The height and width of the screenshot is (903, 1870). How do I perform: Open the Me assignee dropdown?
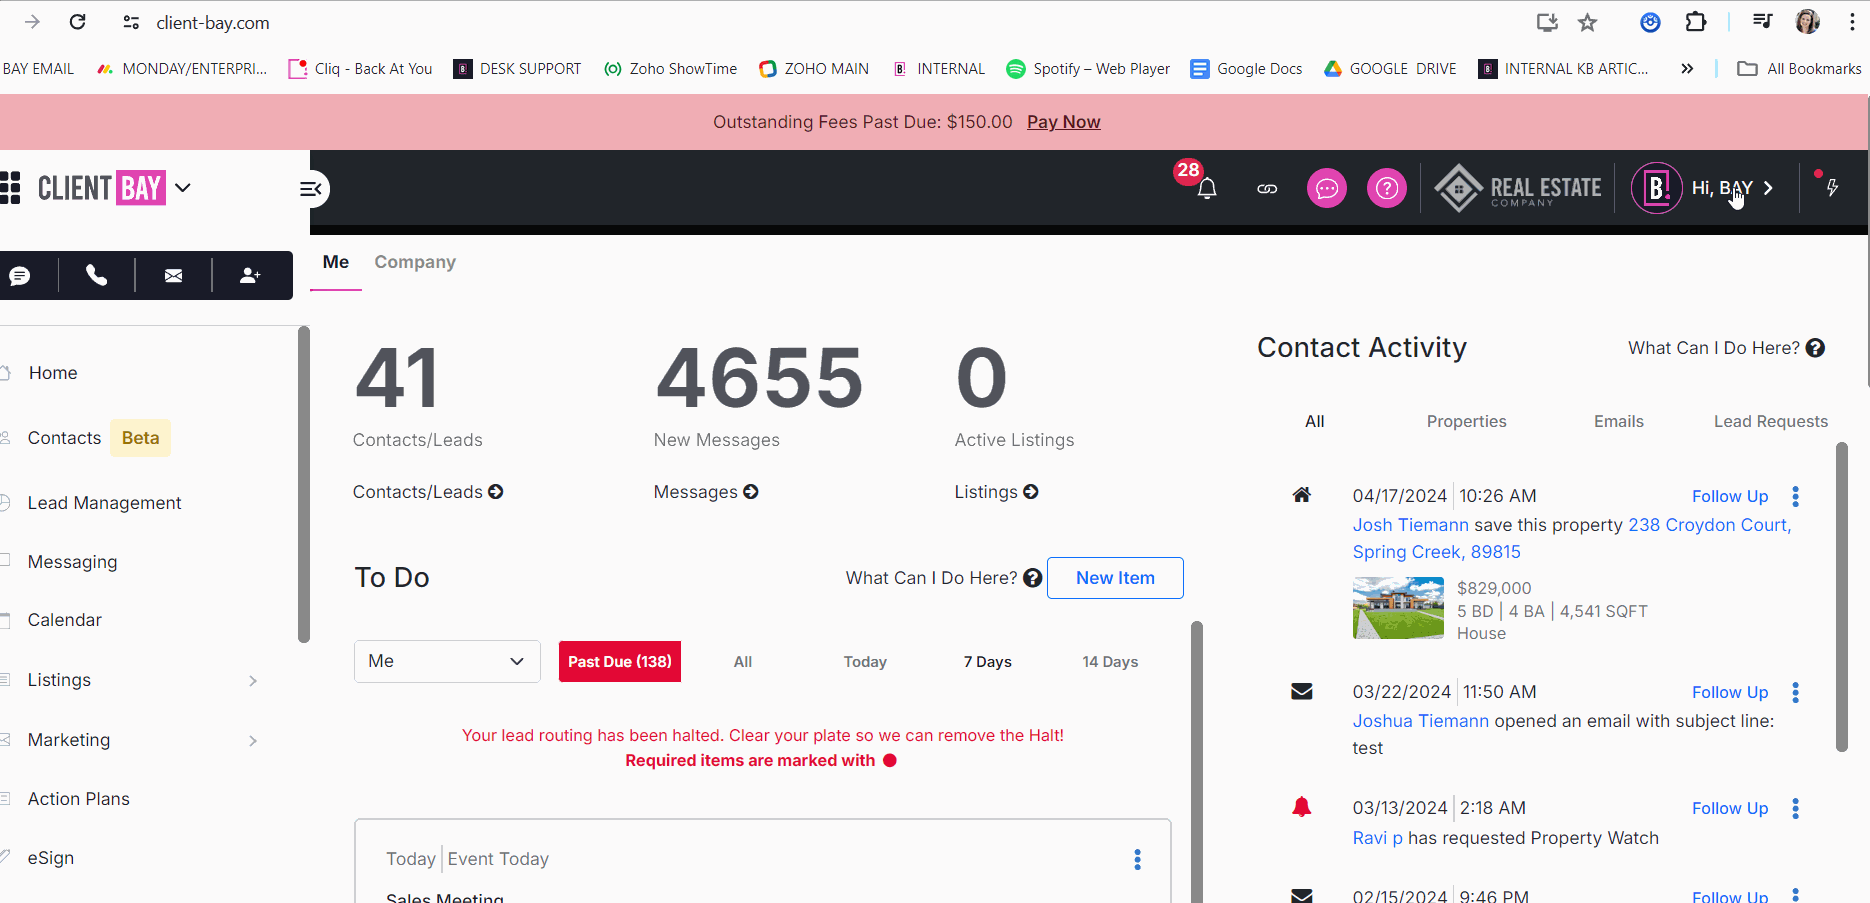coord(447,662)
